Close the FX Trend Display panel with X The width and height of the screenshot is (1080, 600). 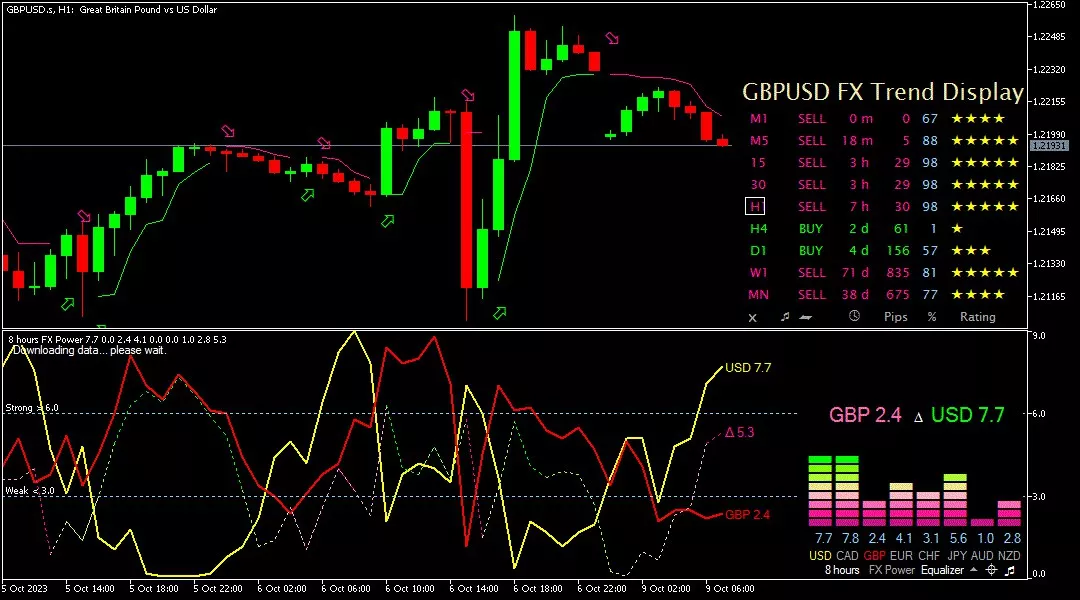753,317
